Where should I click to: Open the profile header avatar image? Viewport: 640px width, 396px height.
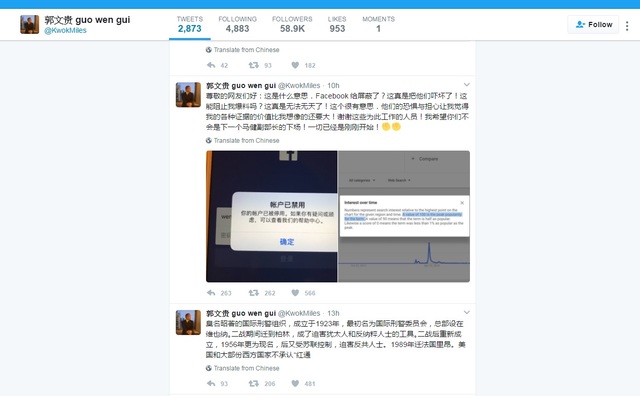(x=29, y=24)
